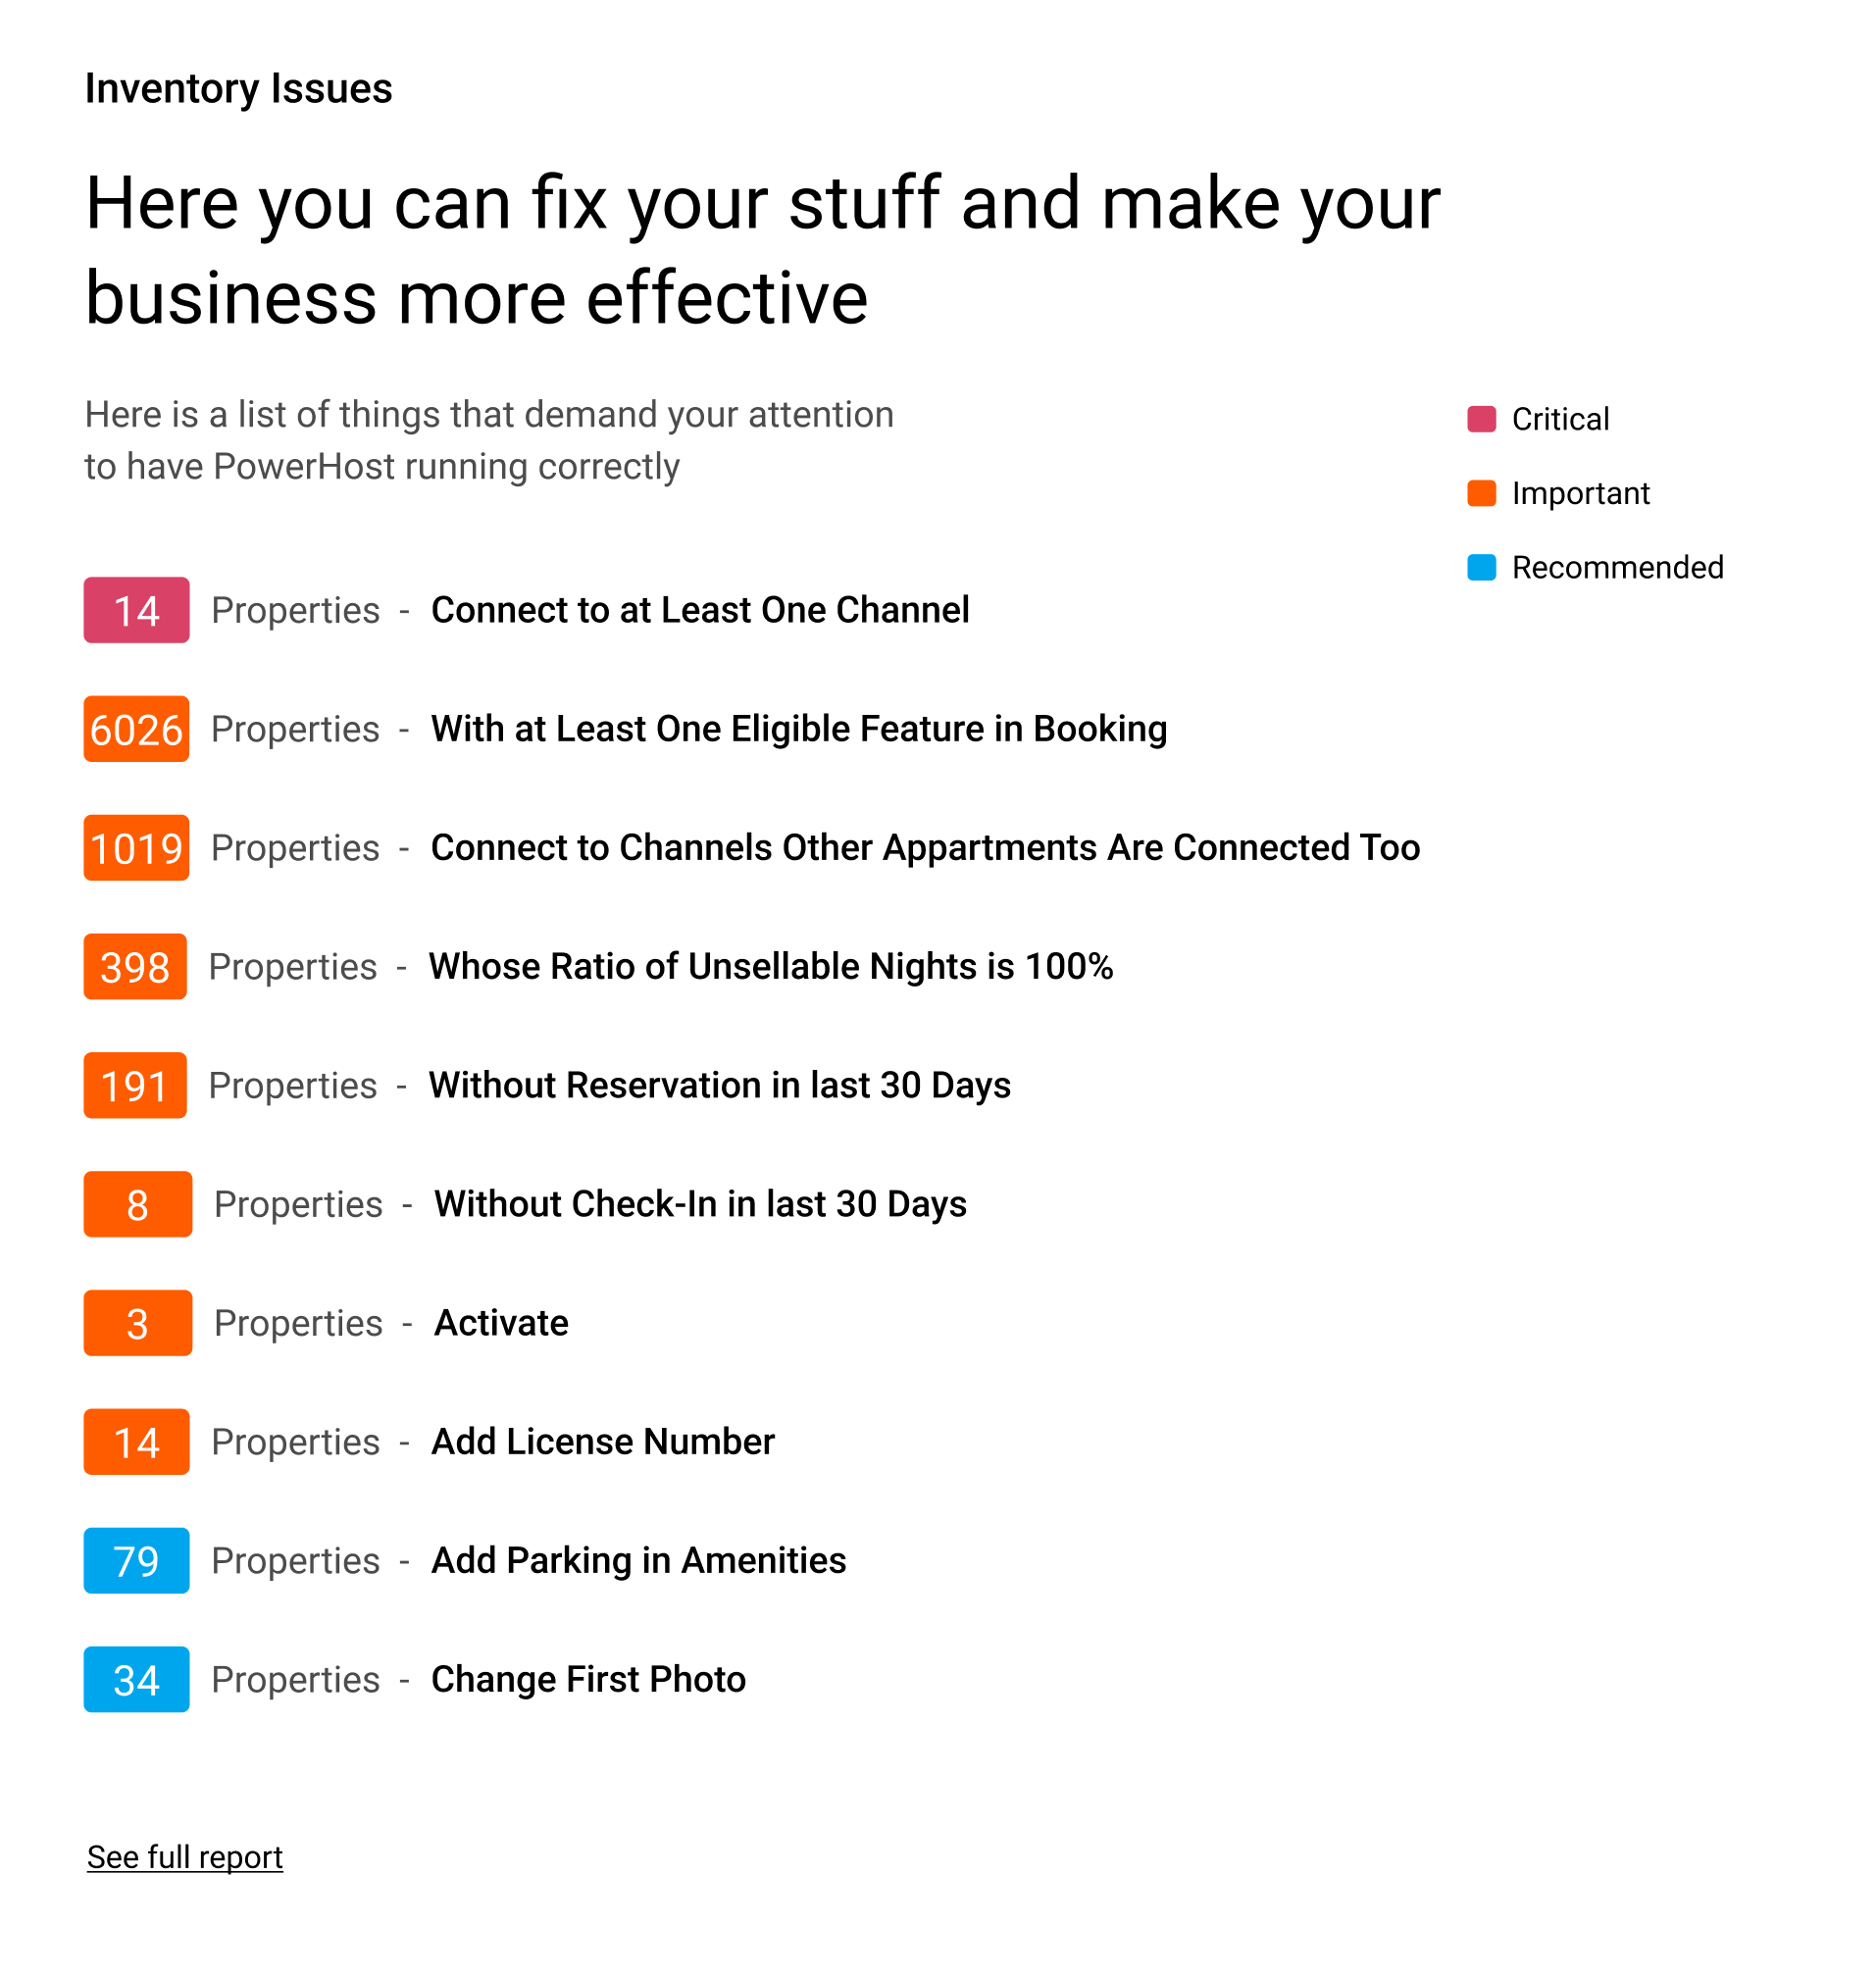Click the Recommended legend blue swatch

point(1481,567)
